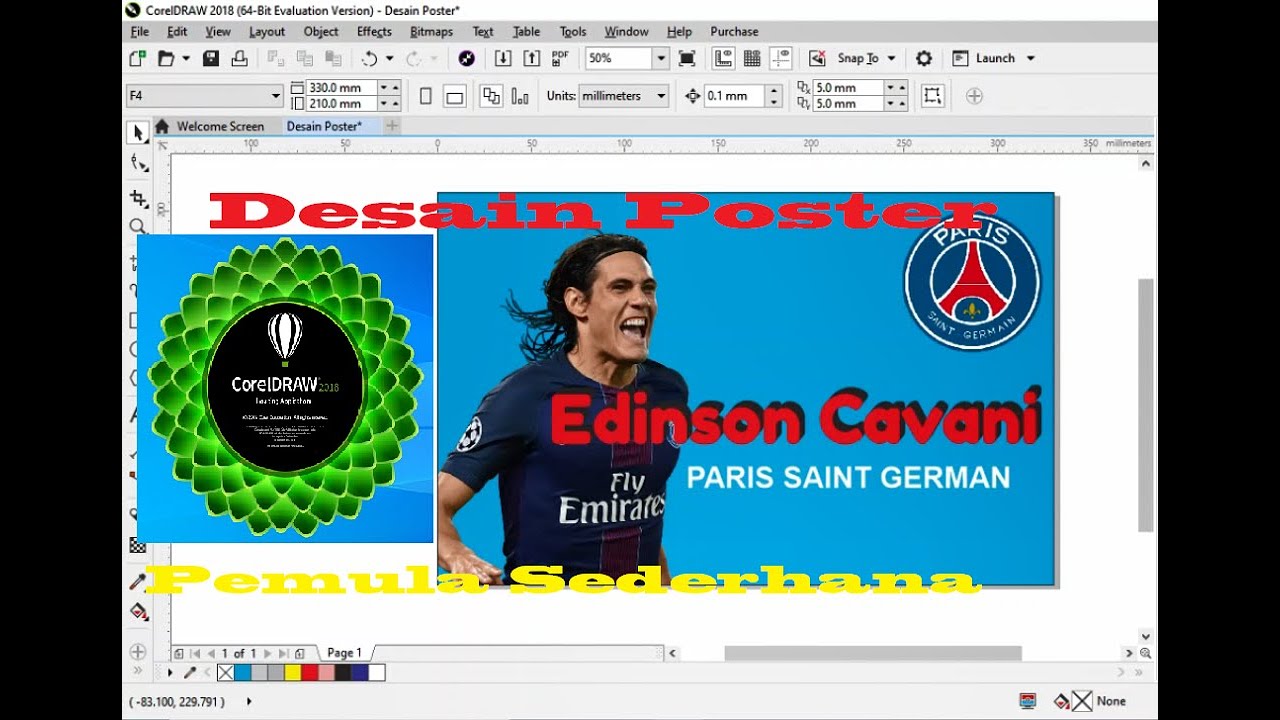Open the Effects menu

coord(374,32)
